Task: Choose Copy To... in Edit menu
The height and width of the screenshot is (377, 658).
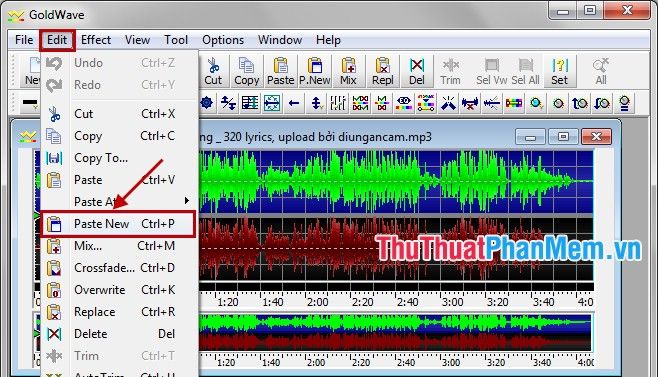Action: point(118,158)
